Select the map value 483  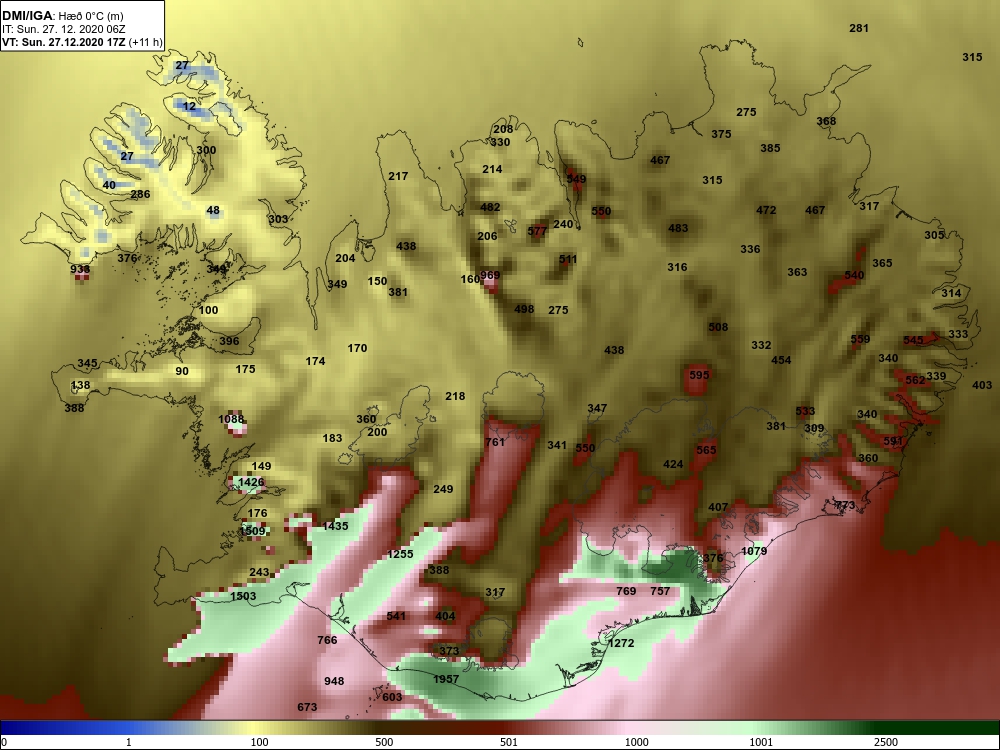[678, 228]
